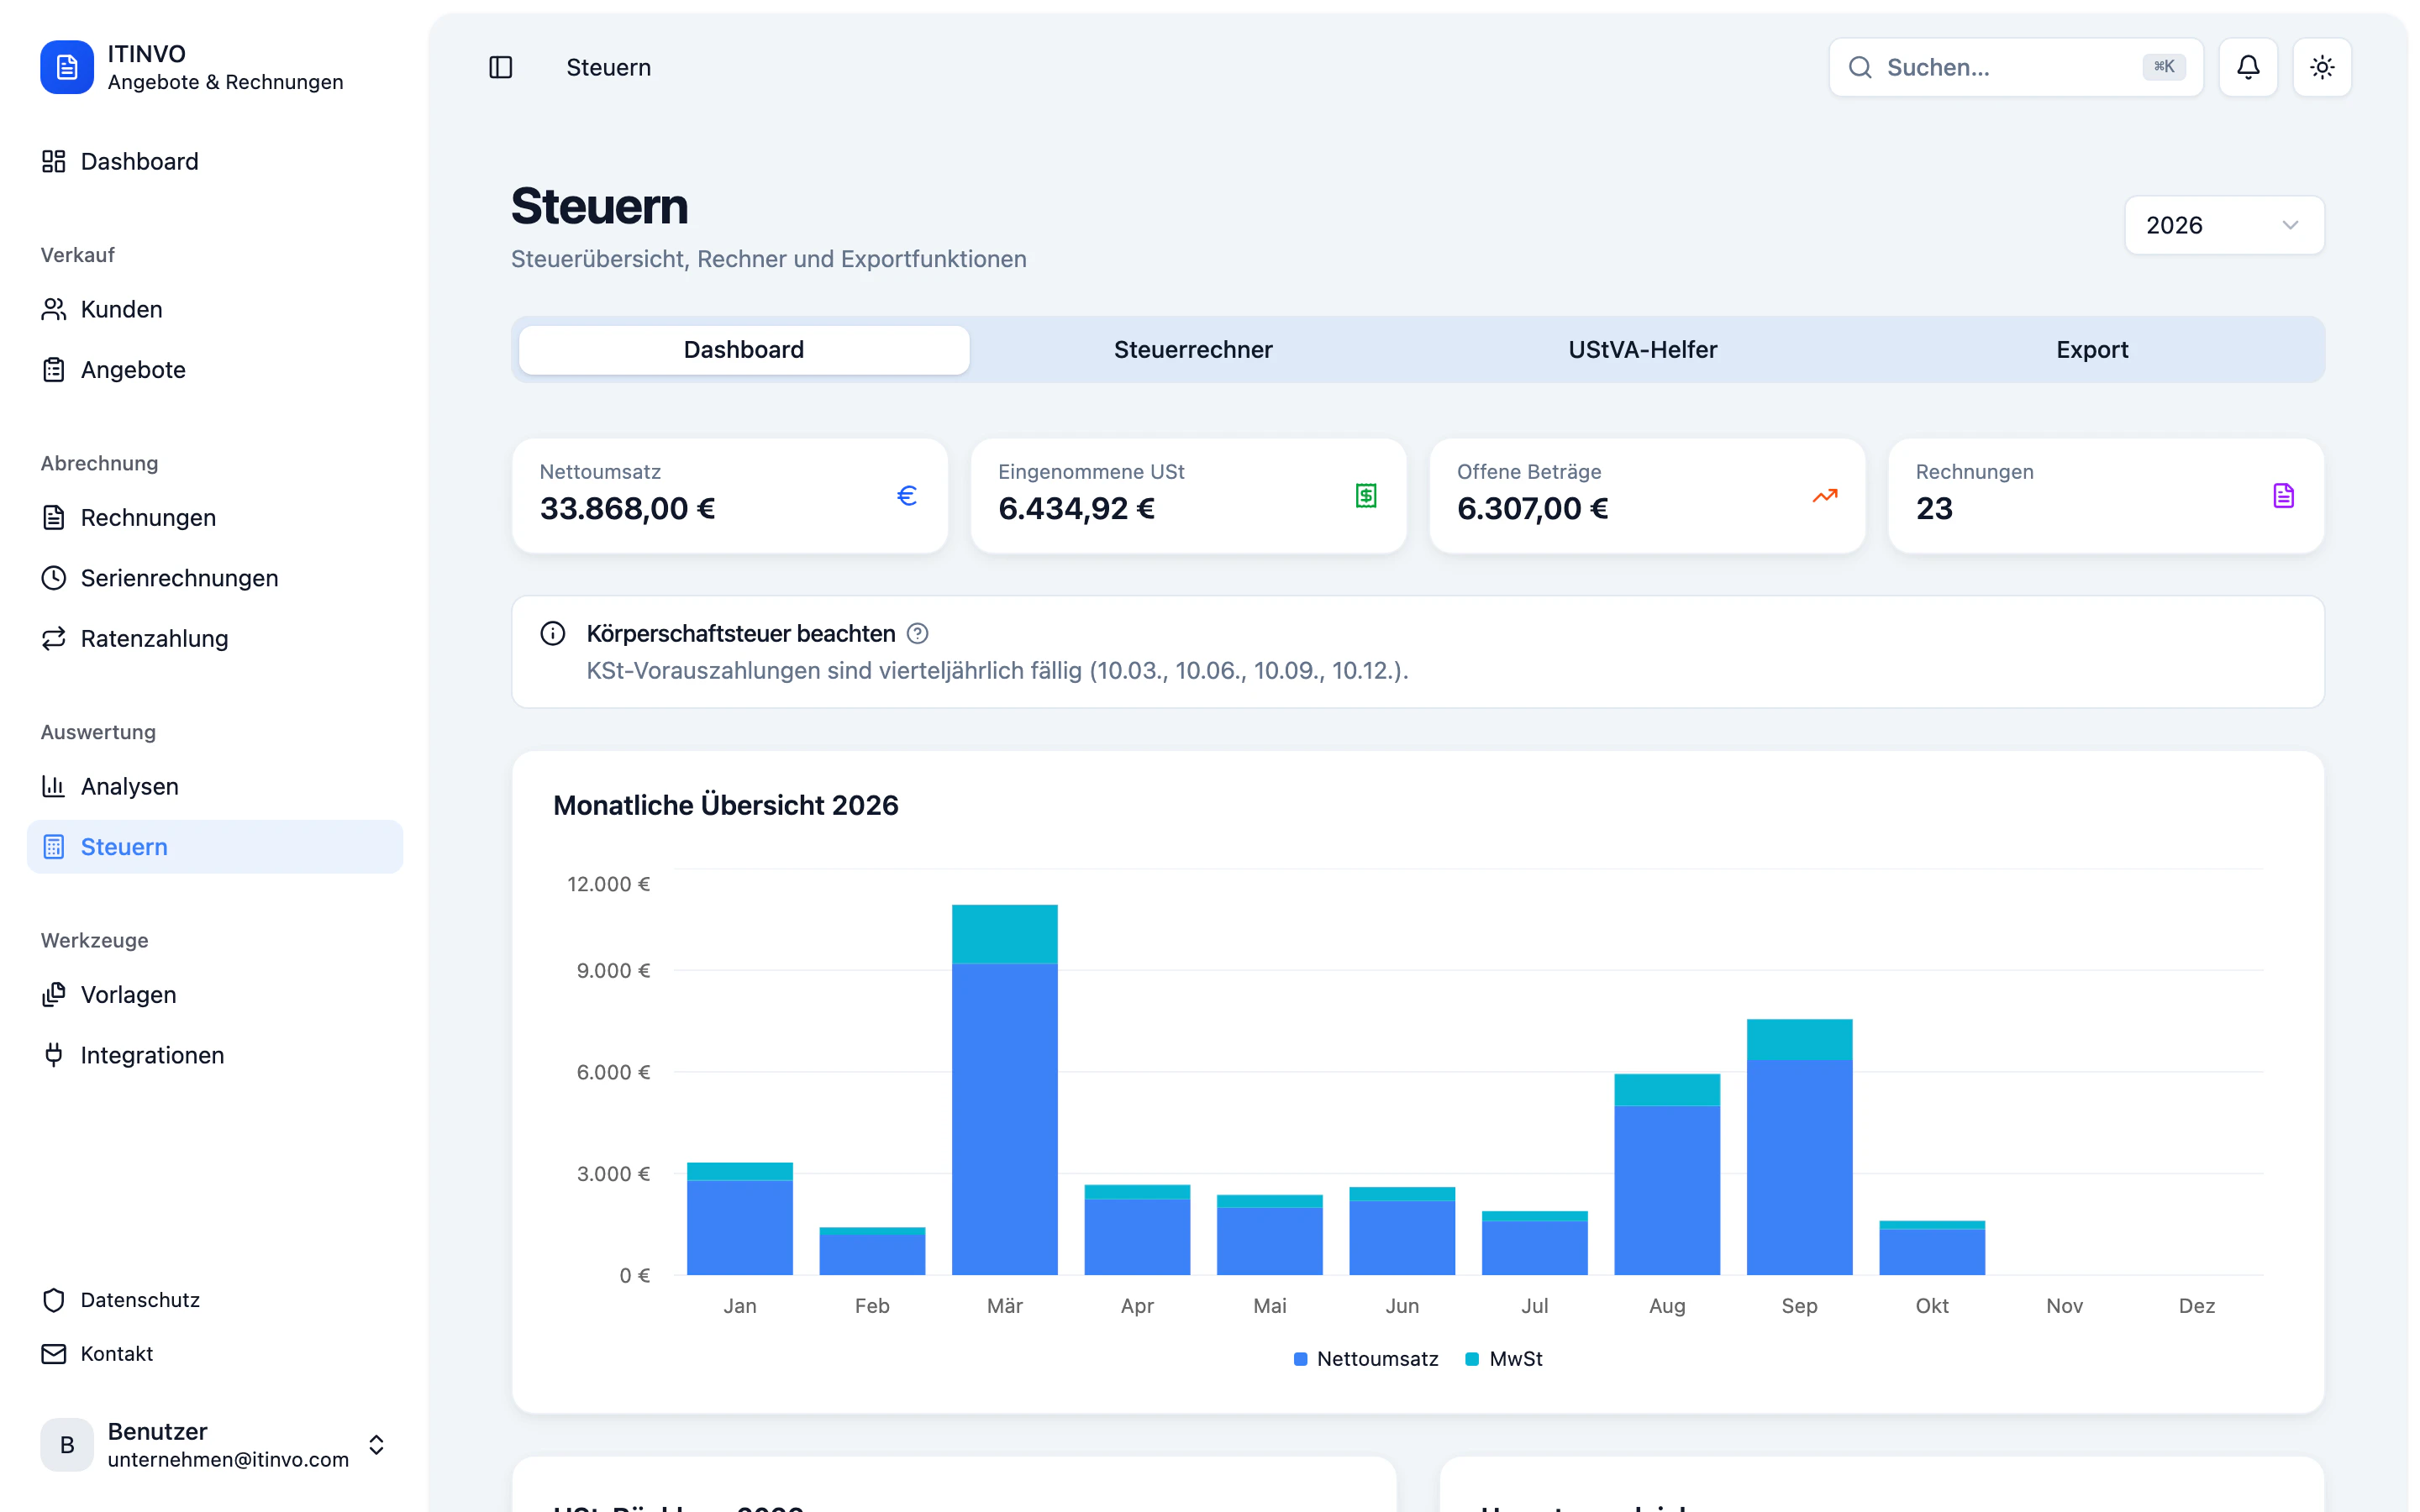Click the trend arrow in Offene Beträge card

point(1825,496)
